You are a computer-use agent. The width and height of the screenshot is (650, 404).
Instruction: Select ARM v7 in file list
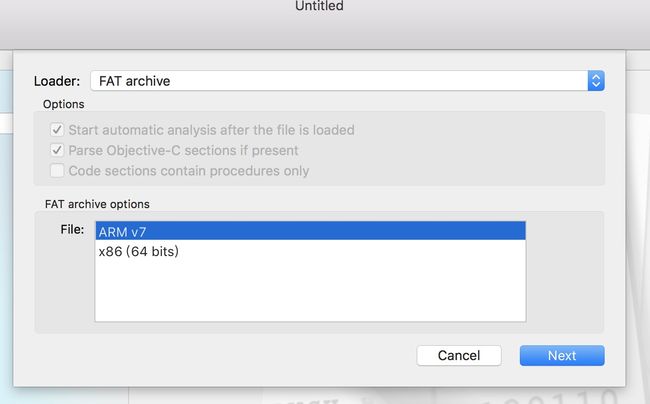point(310,231)
